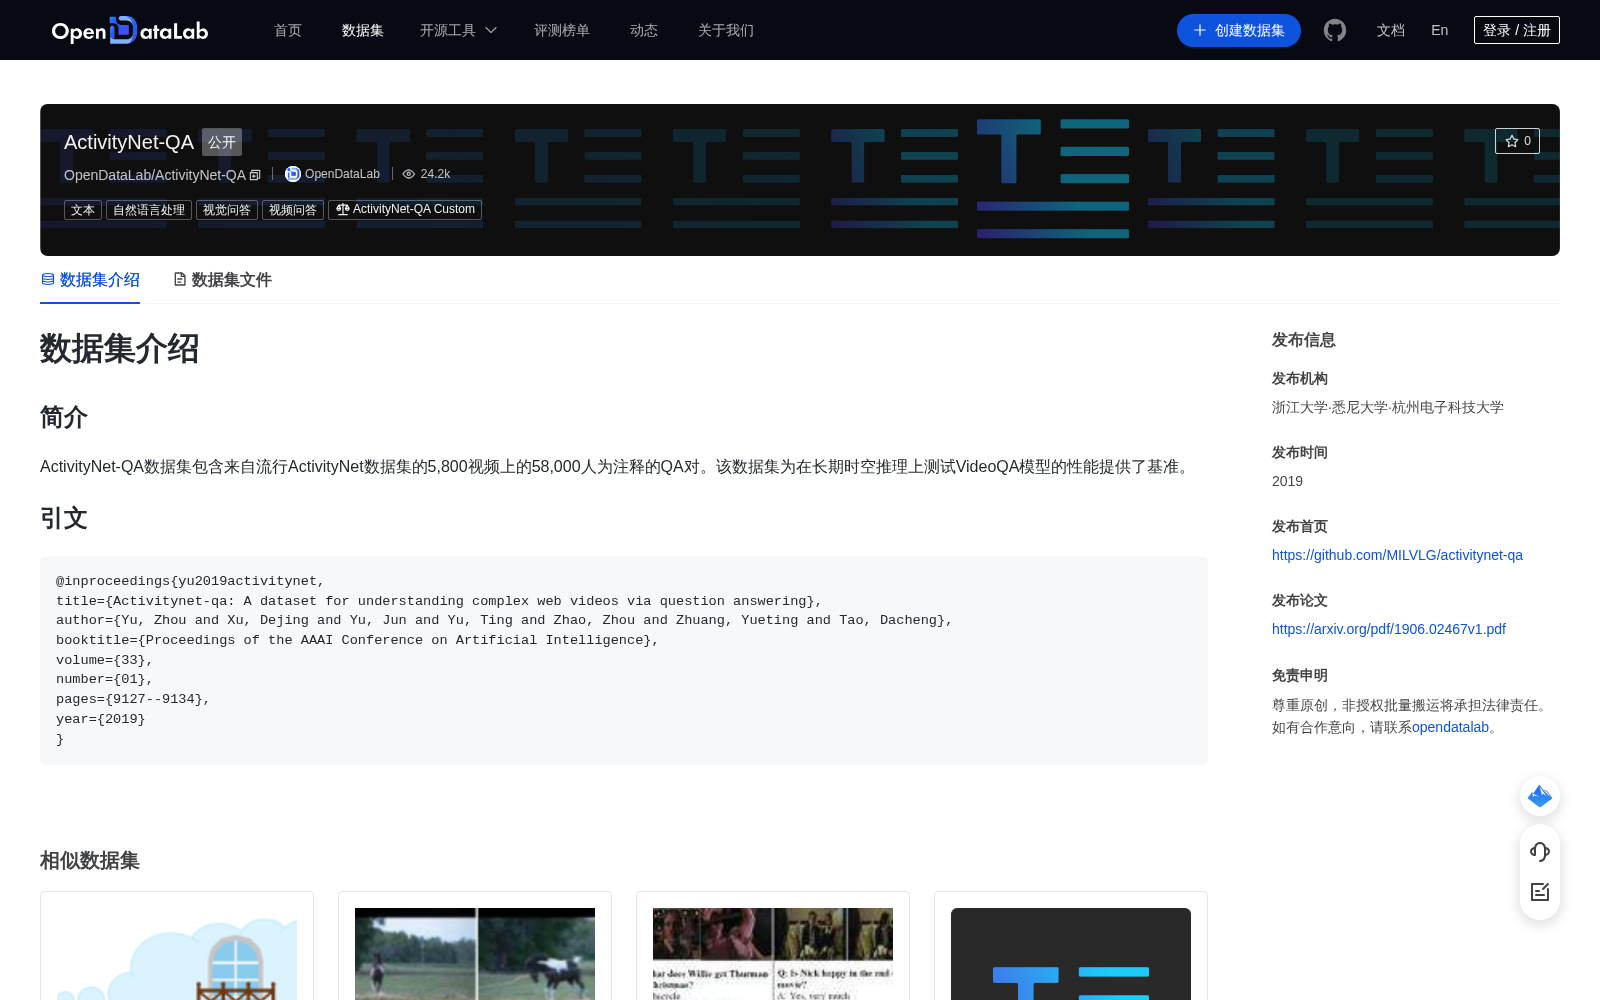Expand the 开源工具 dropdown arrow

491,30
